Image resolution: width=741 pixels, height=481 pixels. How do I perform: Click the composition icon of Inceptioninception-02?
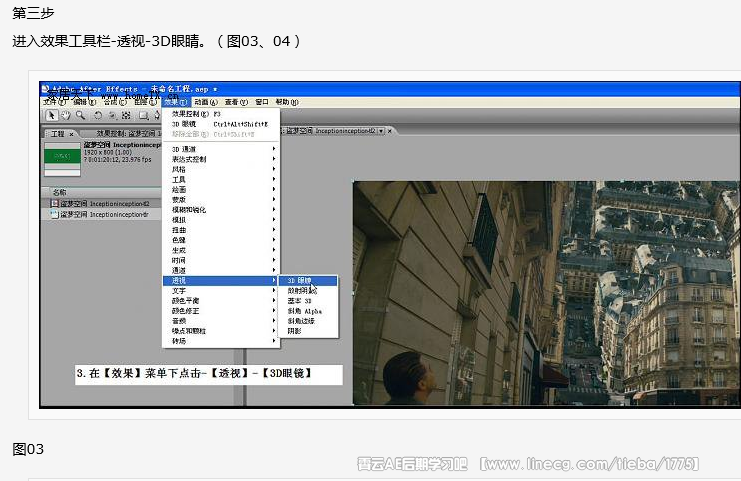pyautogui.click(x=55, y=204)
